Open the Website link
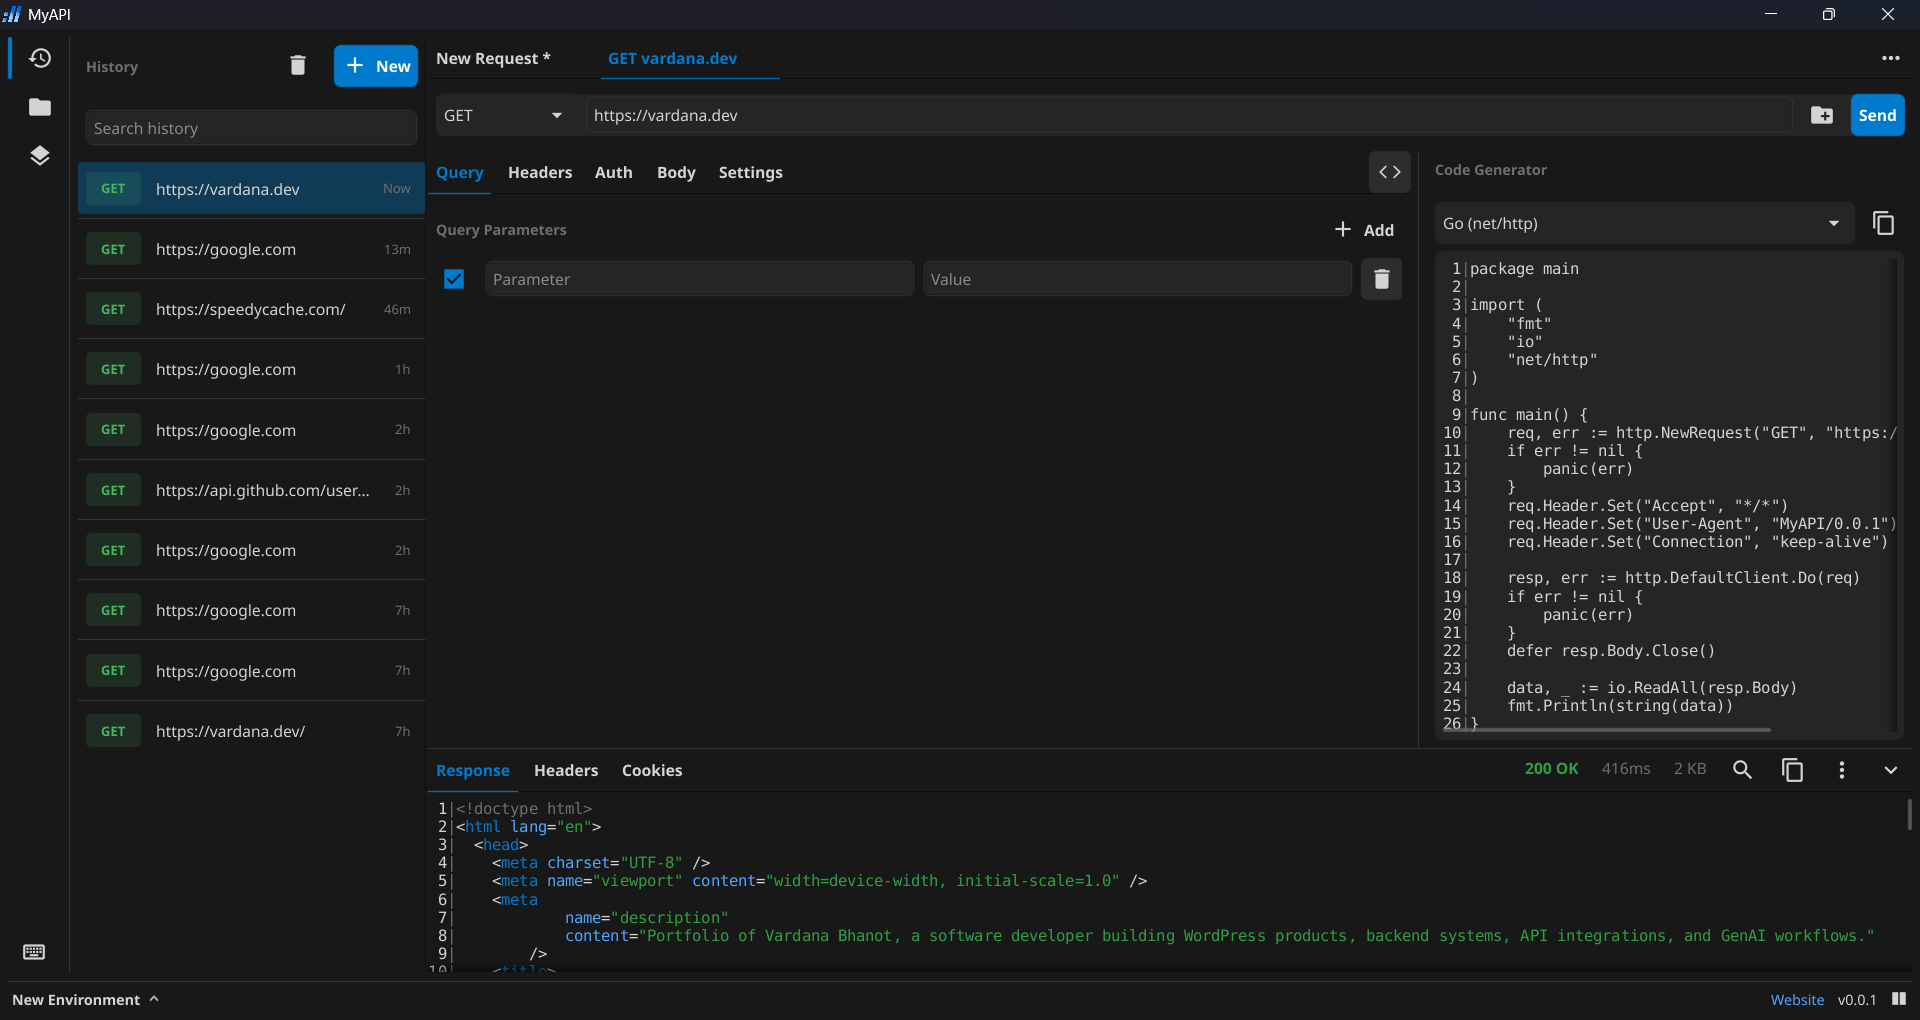 (1797, 999)
